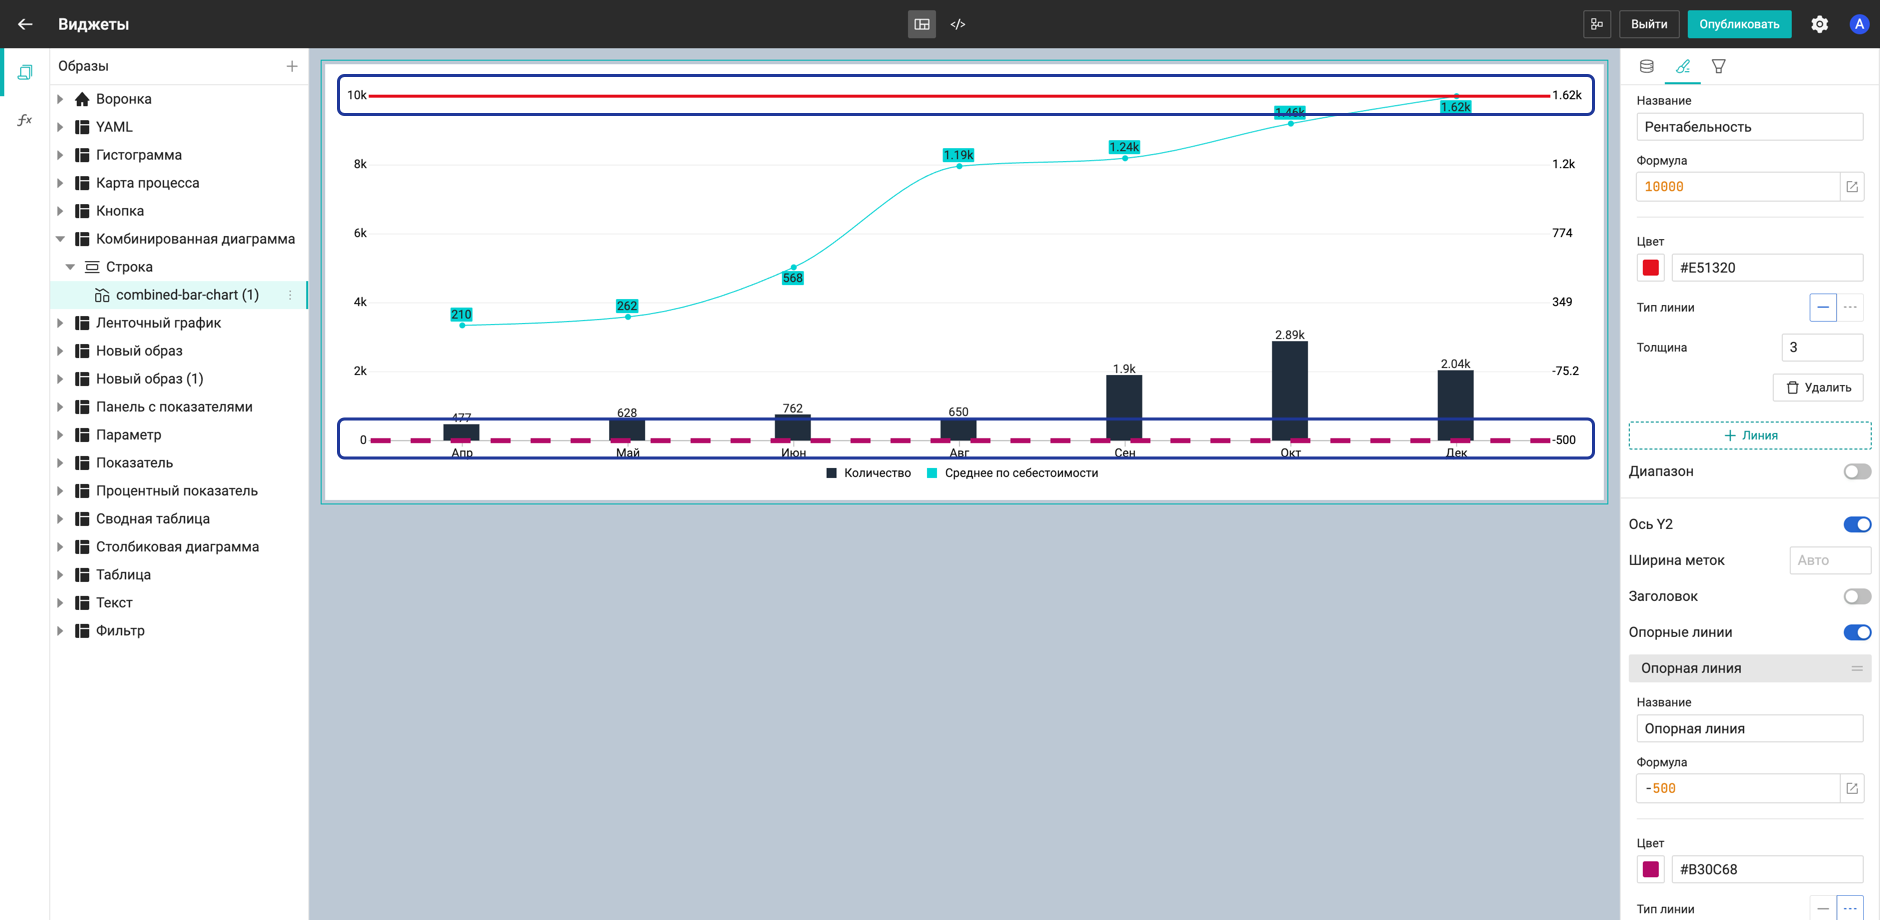Select the dashed line type for Рентабельность
The height and width of the screenshot is (920, 1880).
pos(1850,307)
